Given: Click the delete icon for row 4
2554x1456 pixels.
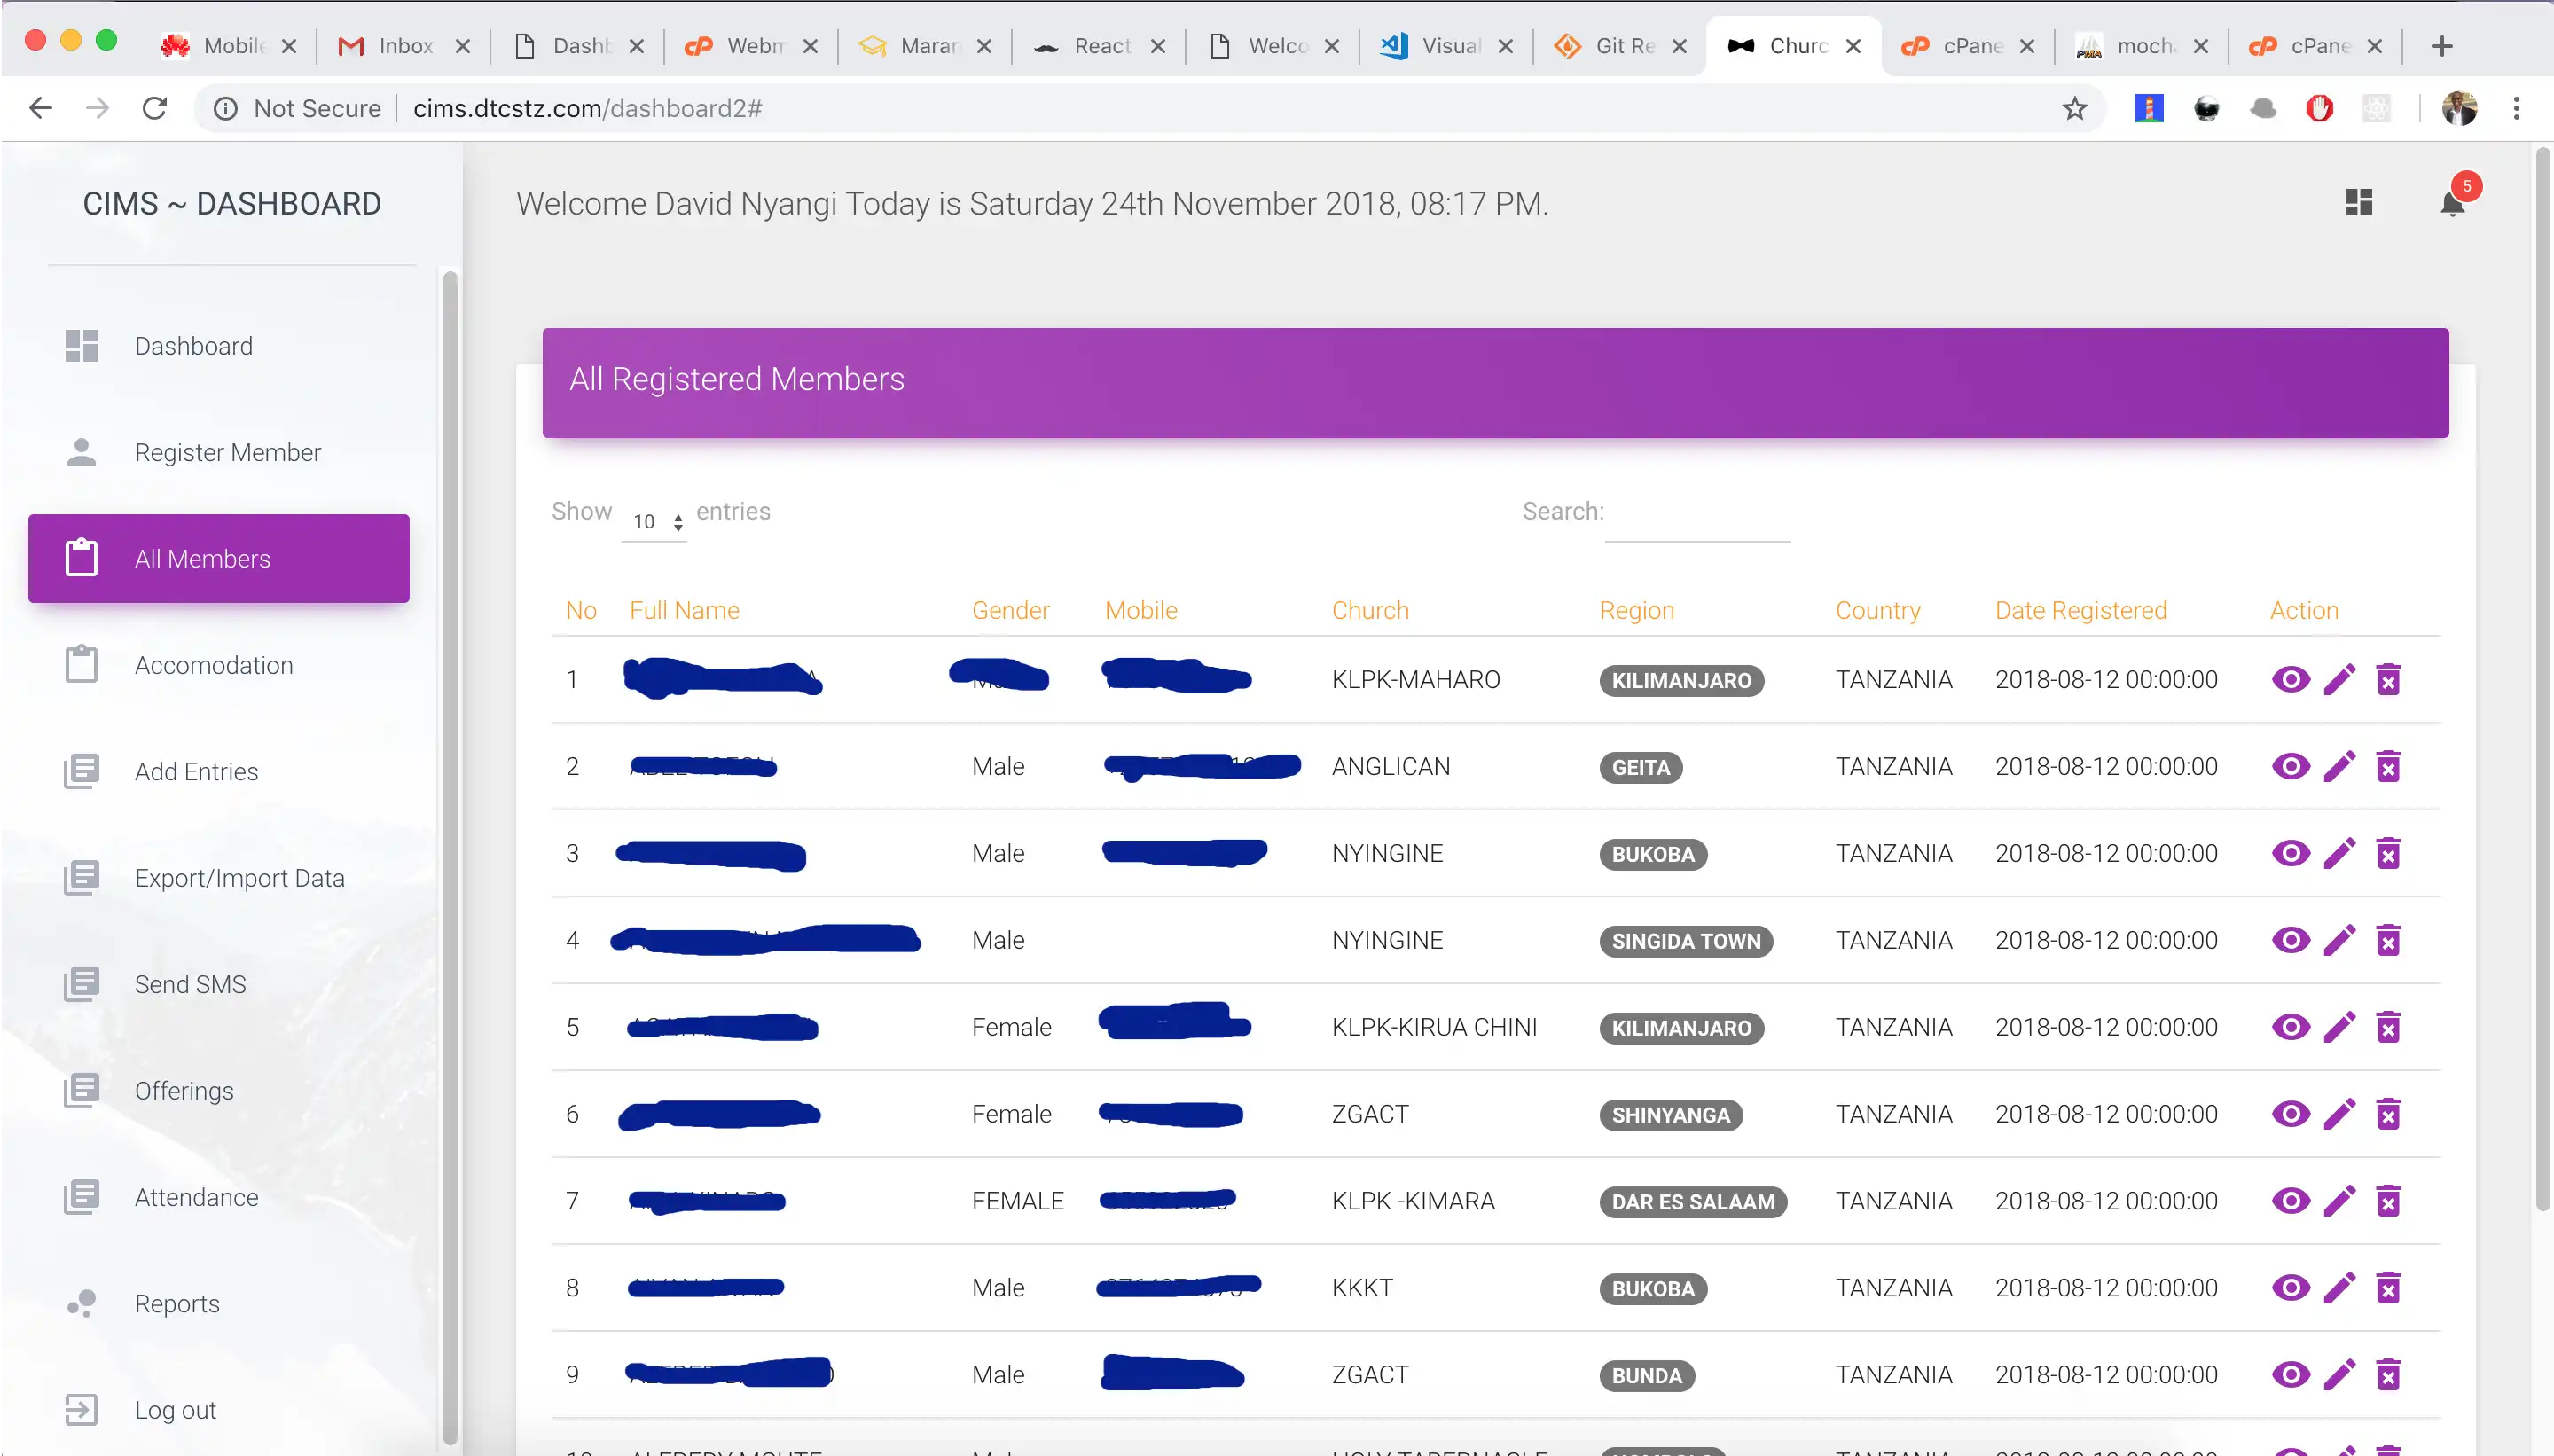Looking at the screenshot, I should [2389, 938].
